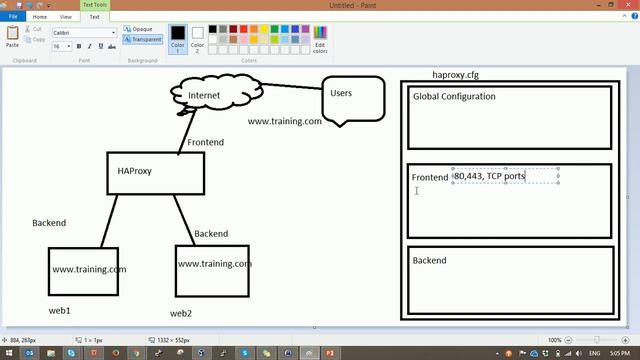Open the Edit colors dialog
The image size is (640, 360).
(x=320, y=39)
